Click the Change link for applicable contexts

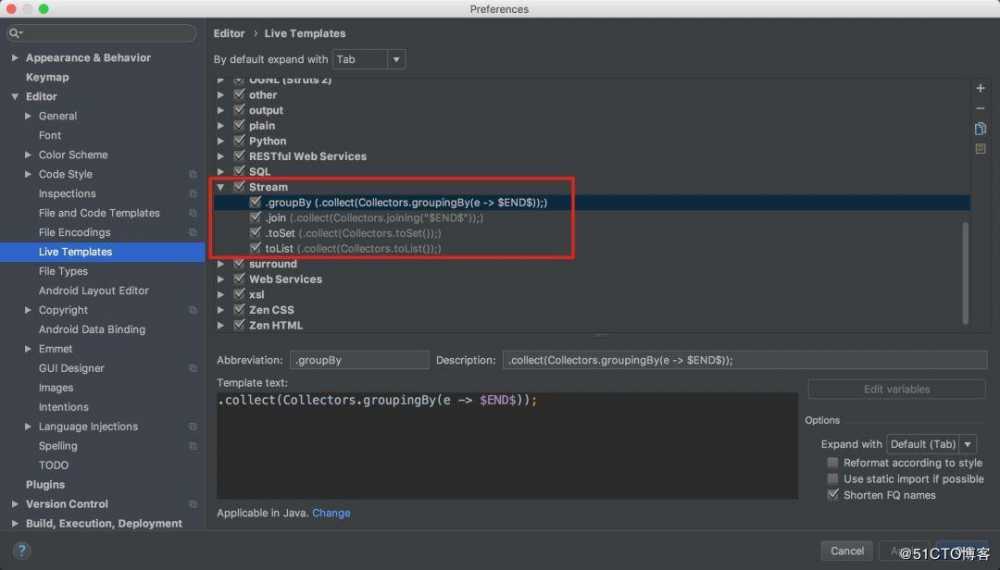[x=331, y=513]
